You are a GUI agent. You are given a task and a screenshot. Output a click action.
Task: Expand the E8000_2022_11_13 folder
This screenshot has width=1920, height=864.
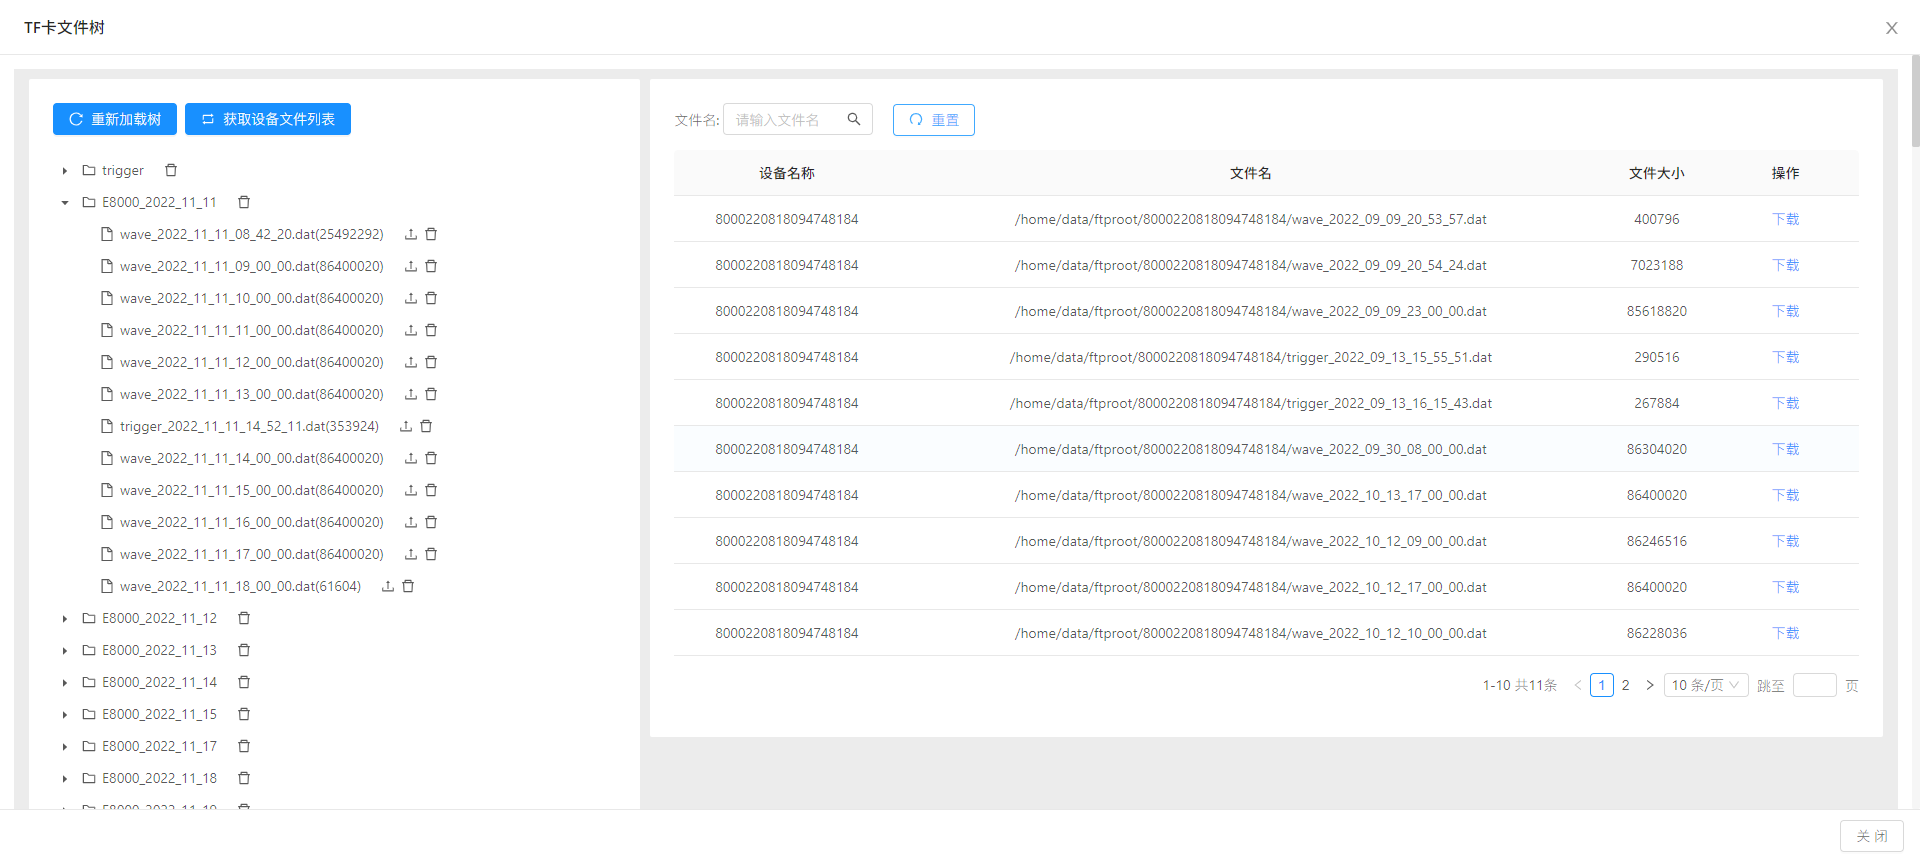[65, 651]
